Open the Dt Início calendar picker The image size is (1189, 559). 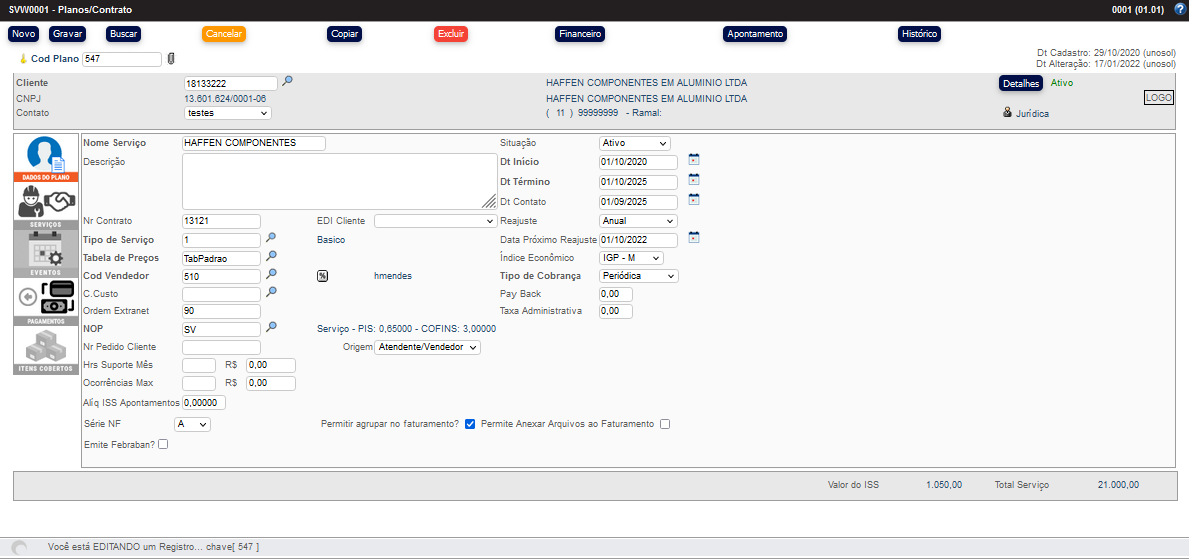coord(694,160)
